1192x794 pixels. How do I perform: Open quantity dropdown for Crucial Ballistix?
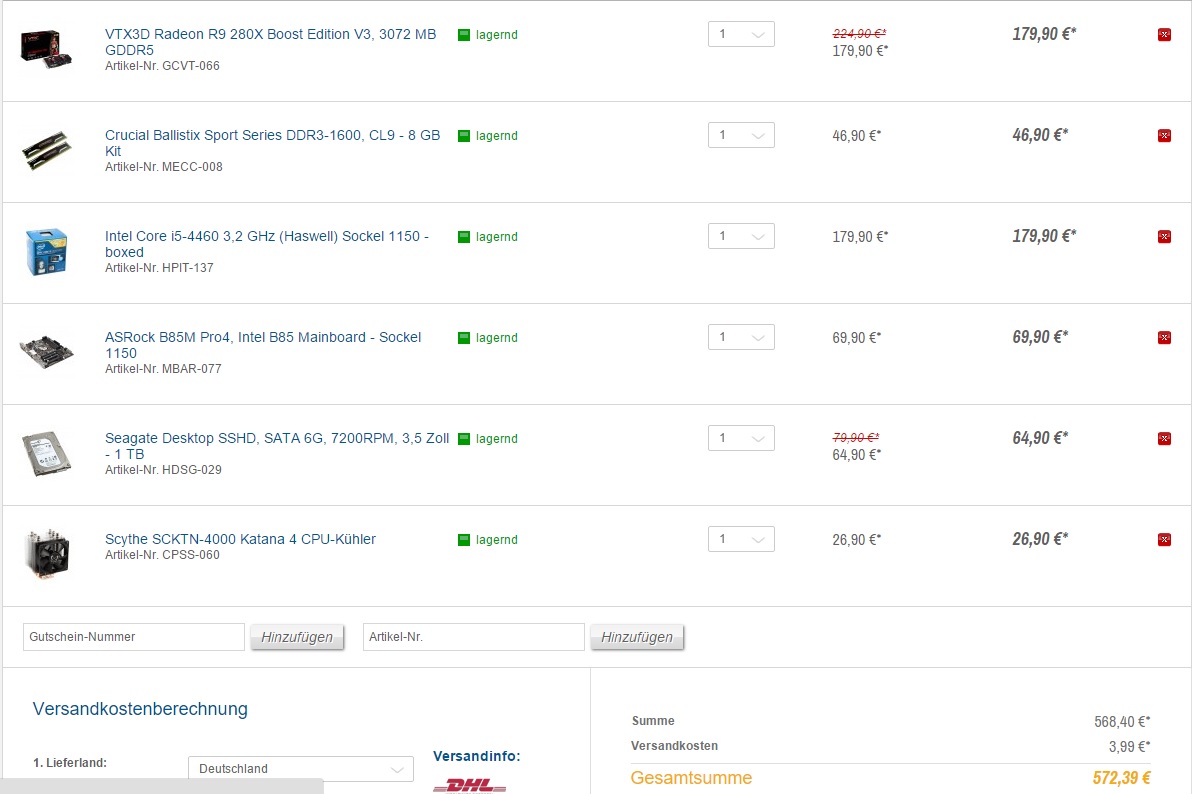pos(741,135)
